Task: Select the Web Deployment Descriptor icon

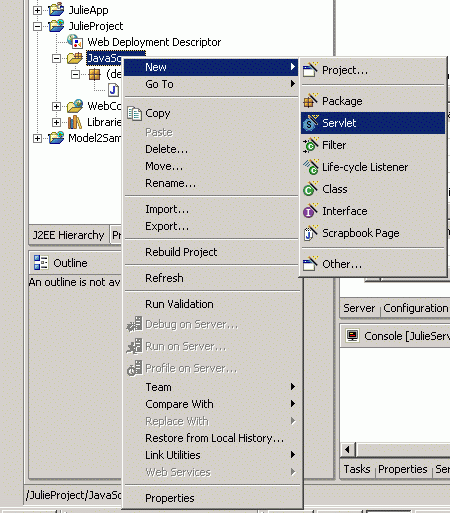Action: click(x=75, y=42)
